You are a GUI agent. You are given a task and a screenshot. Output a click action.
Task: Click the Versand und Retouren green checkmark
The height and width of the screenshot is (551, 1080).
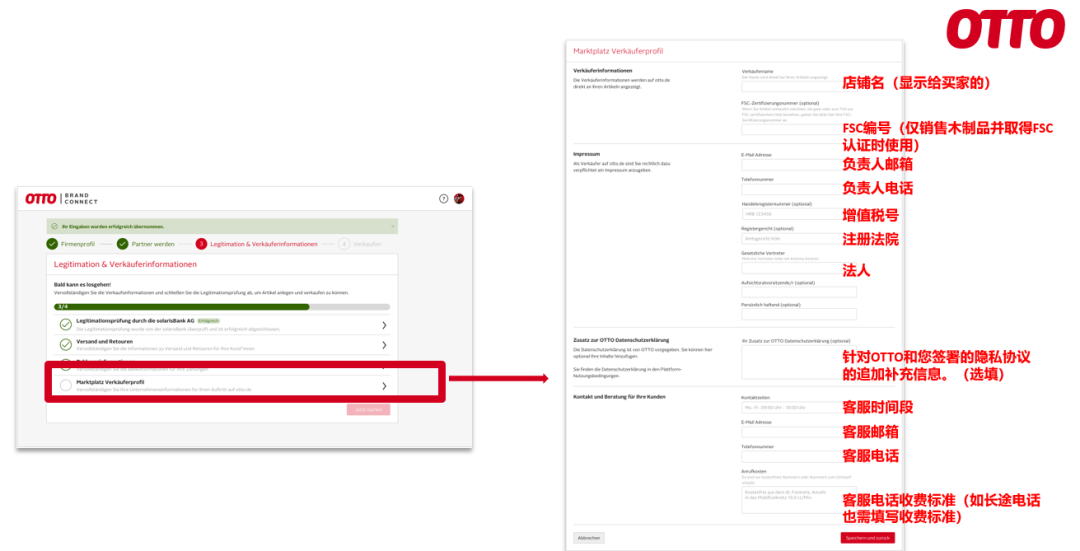coord(66,345)
